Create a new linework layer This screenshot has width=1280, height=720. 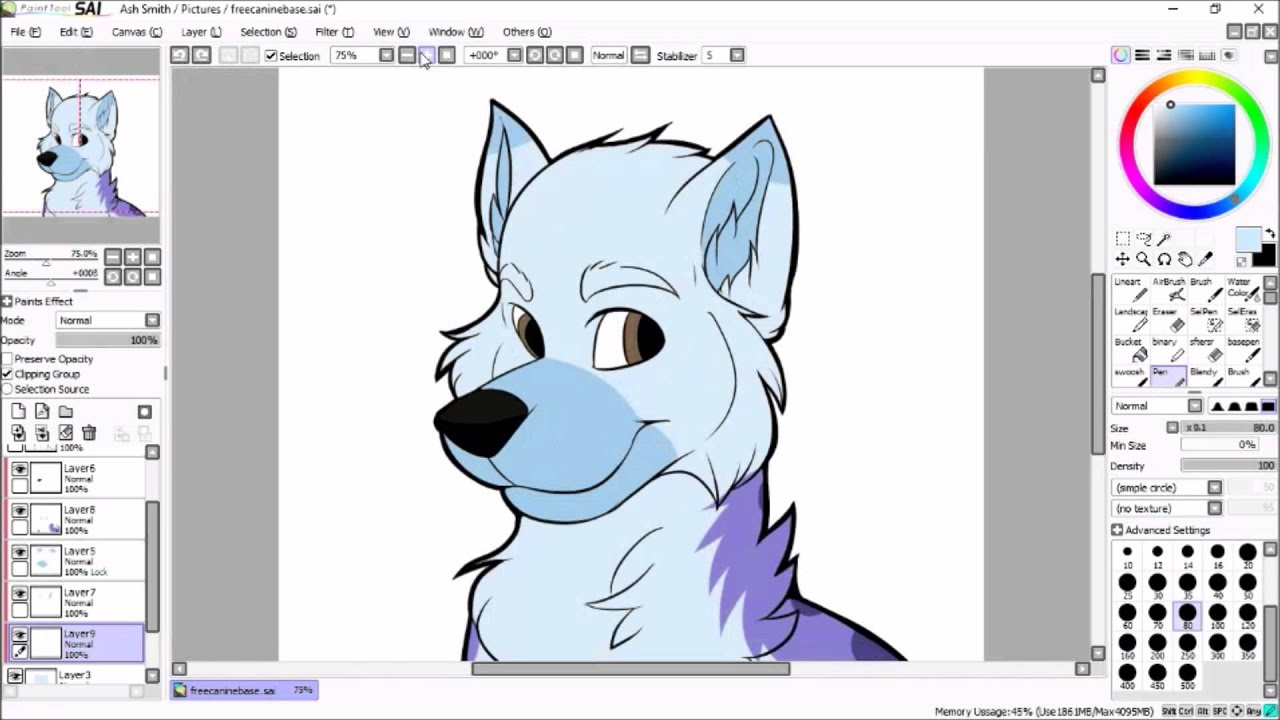[42, 411]
